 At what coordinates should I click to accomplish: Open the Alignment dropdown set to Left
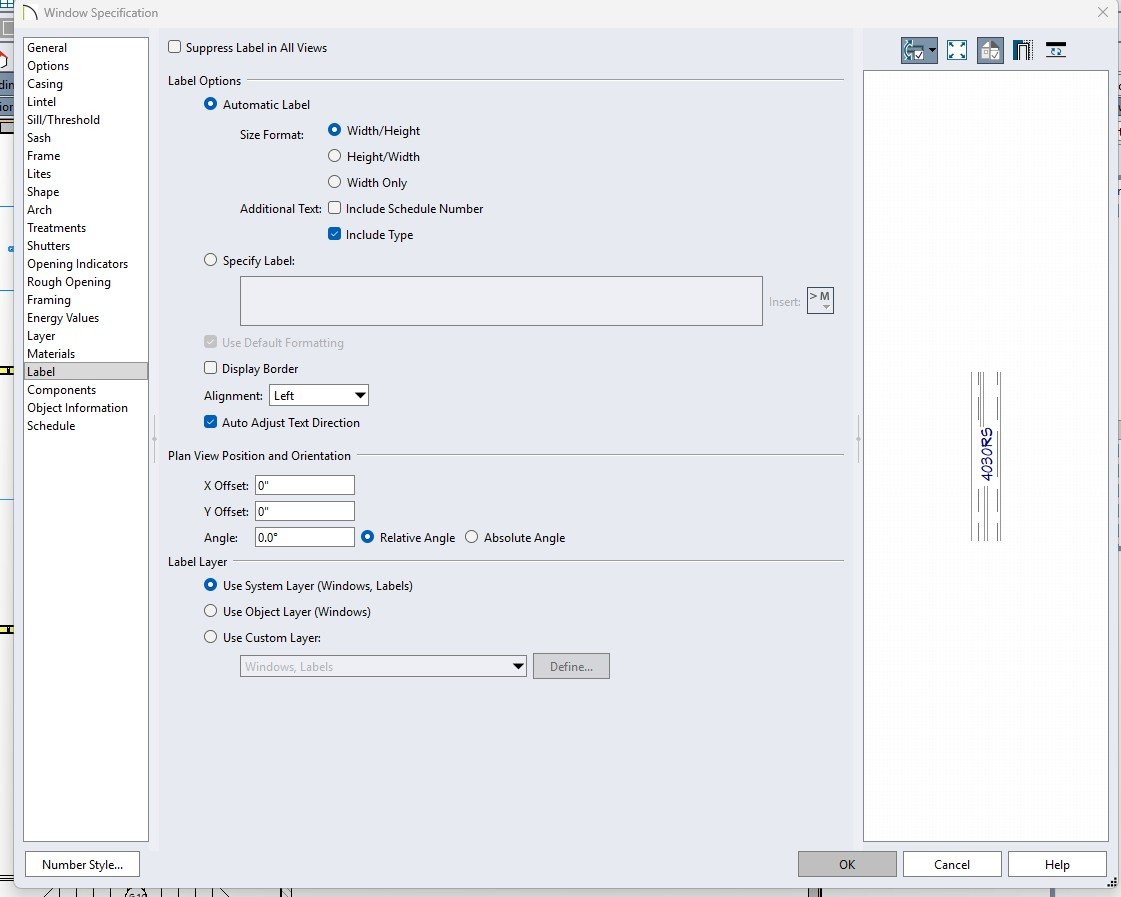click(x=319, y=396)
